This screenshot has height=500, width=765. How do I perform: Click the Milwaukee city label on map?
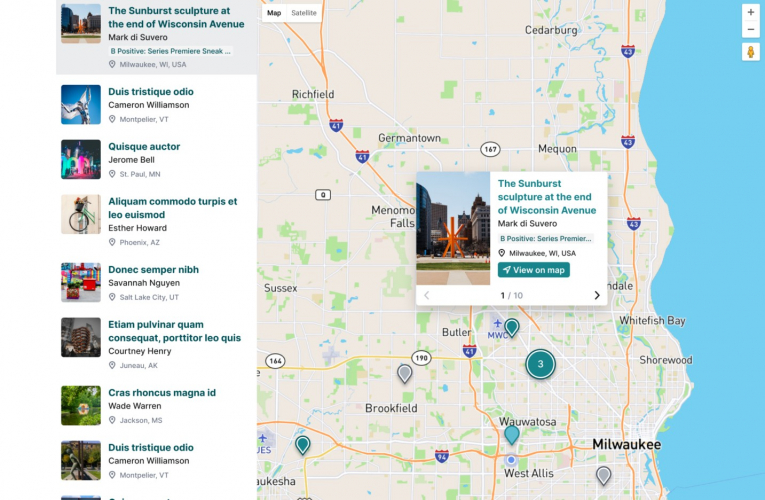tap(626, 444)
